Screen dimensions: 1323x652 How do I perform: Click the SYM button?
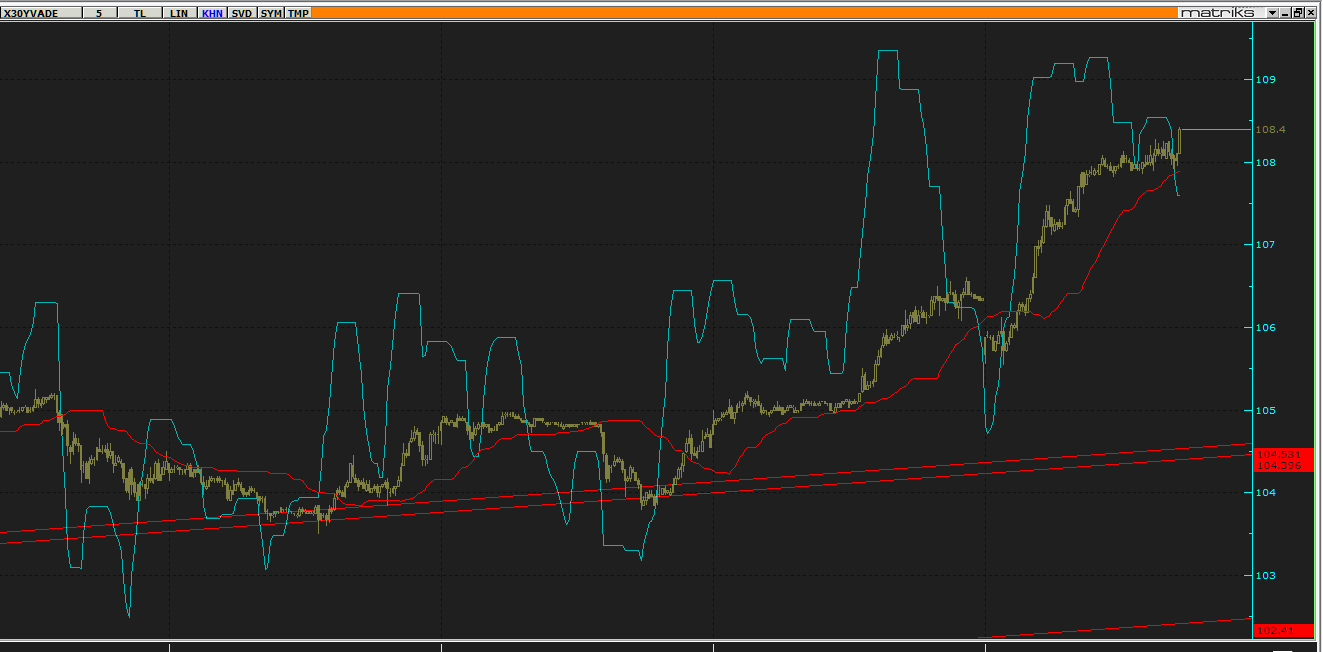click(271, 13)
